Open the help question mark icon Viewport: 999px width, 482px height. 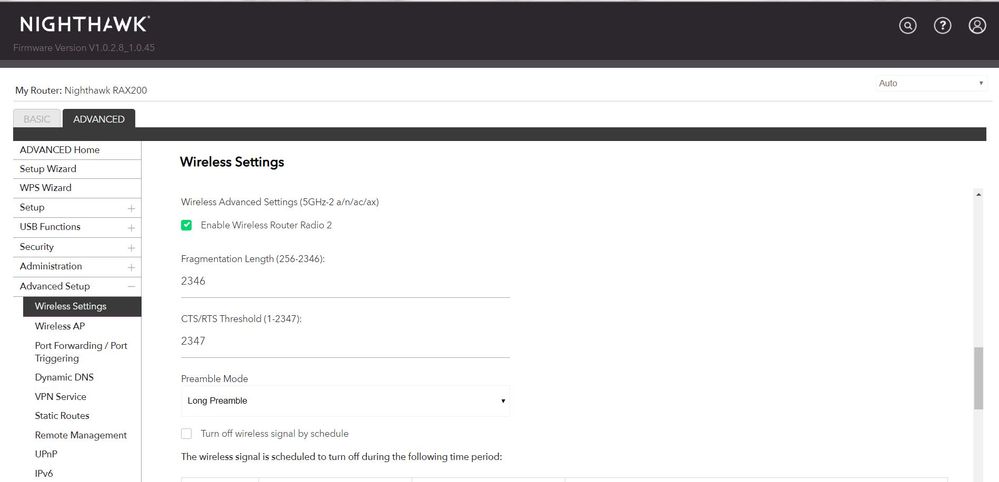click(x=942, y=26)
